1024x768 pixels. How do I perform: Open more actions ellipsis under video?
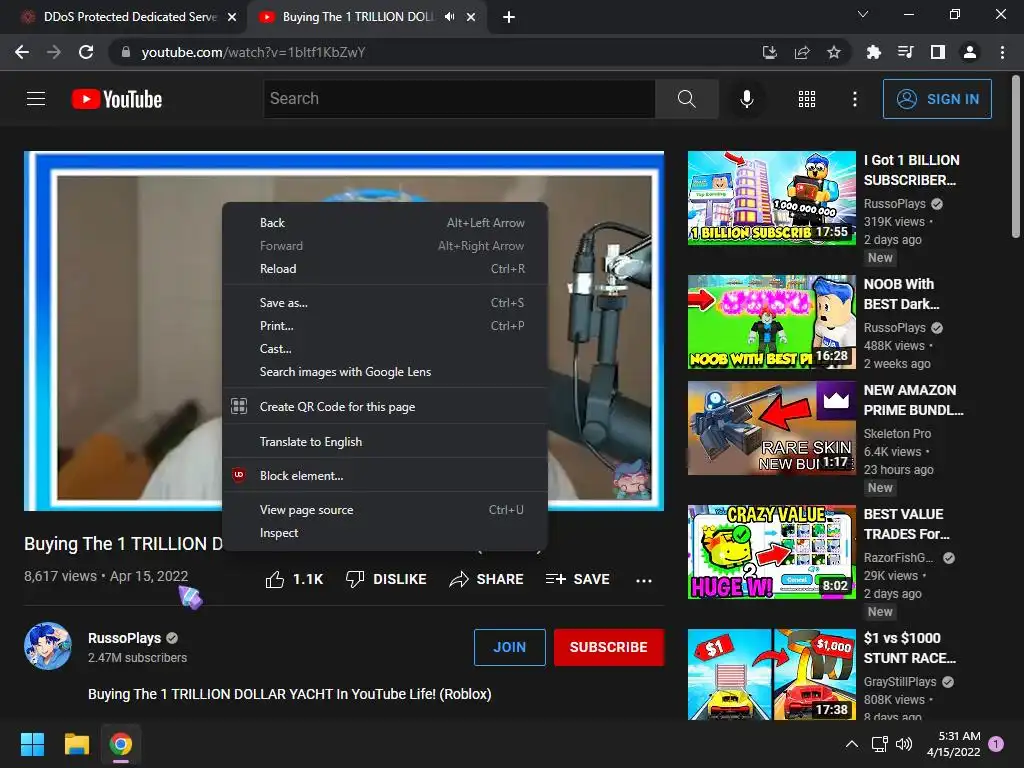click(644, 580)
